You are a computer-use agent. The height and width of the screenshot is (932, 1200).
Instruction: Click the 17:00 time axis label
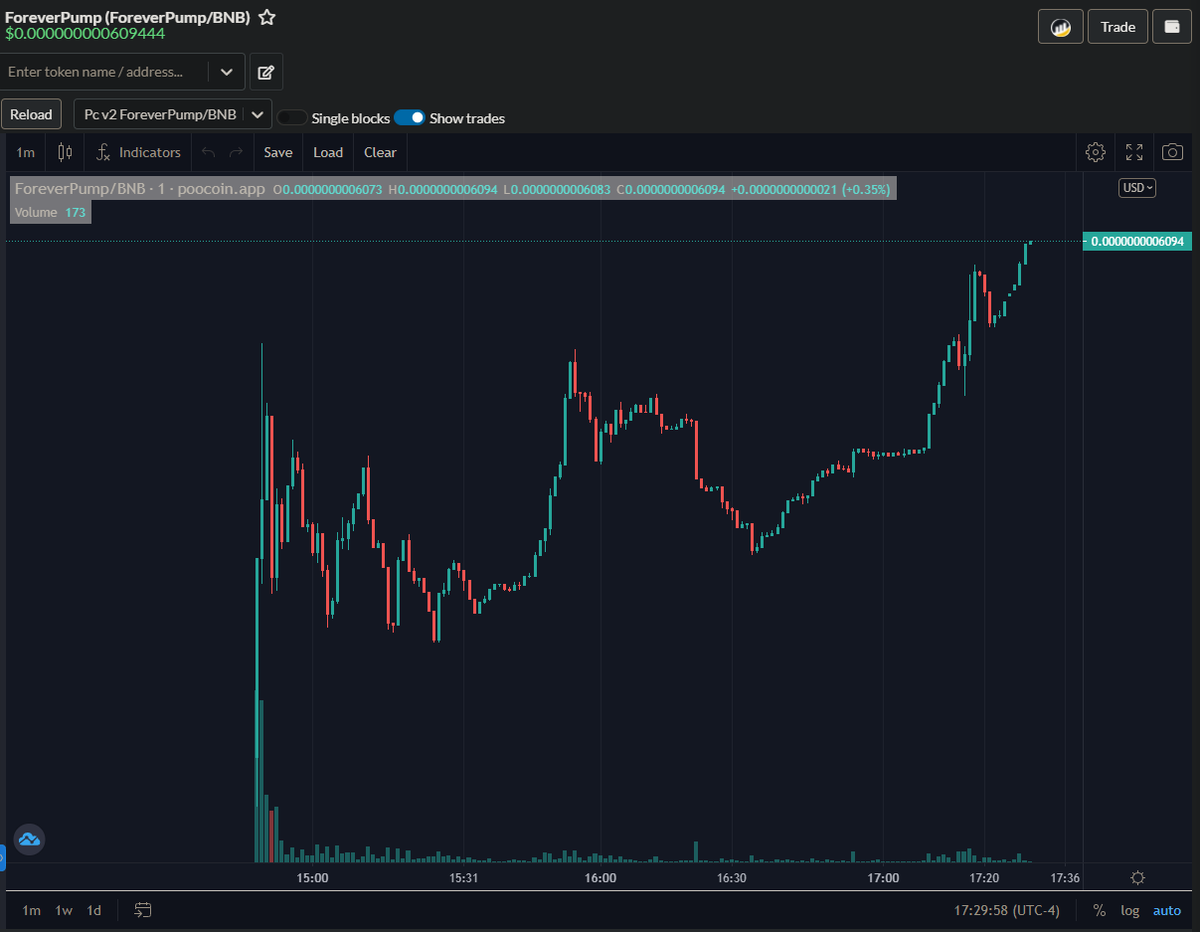click(x=883, y=878)
